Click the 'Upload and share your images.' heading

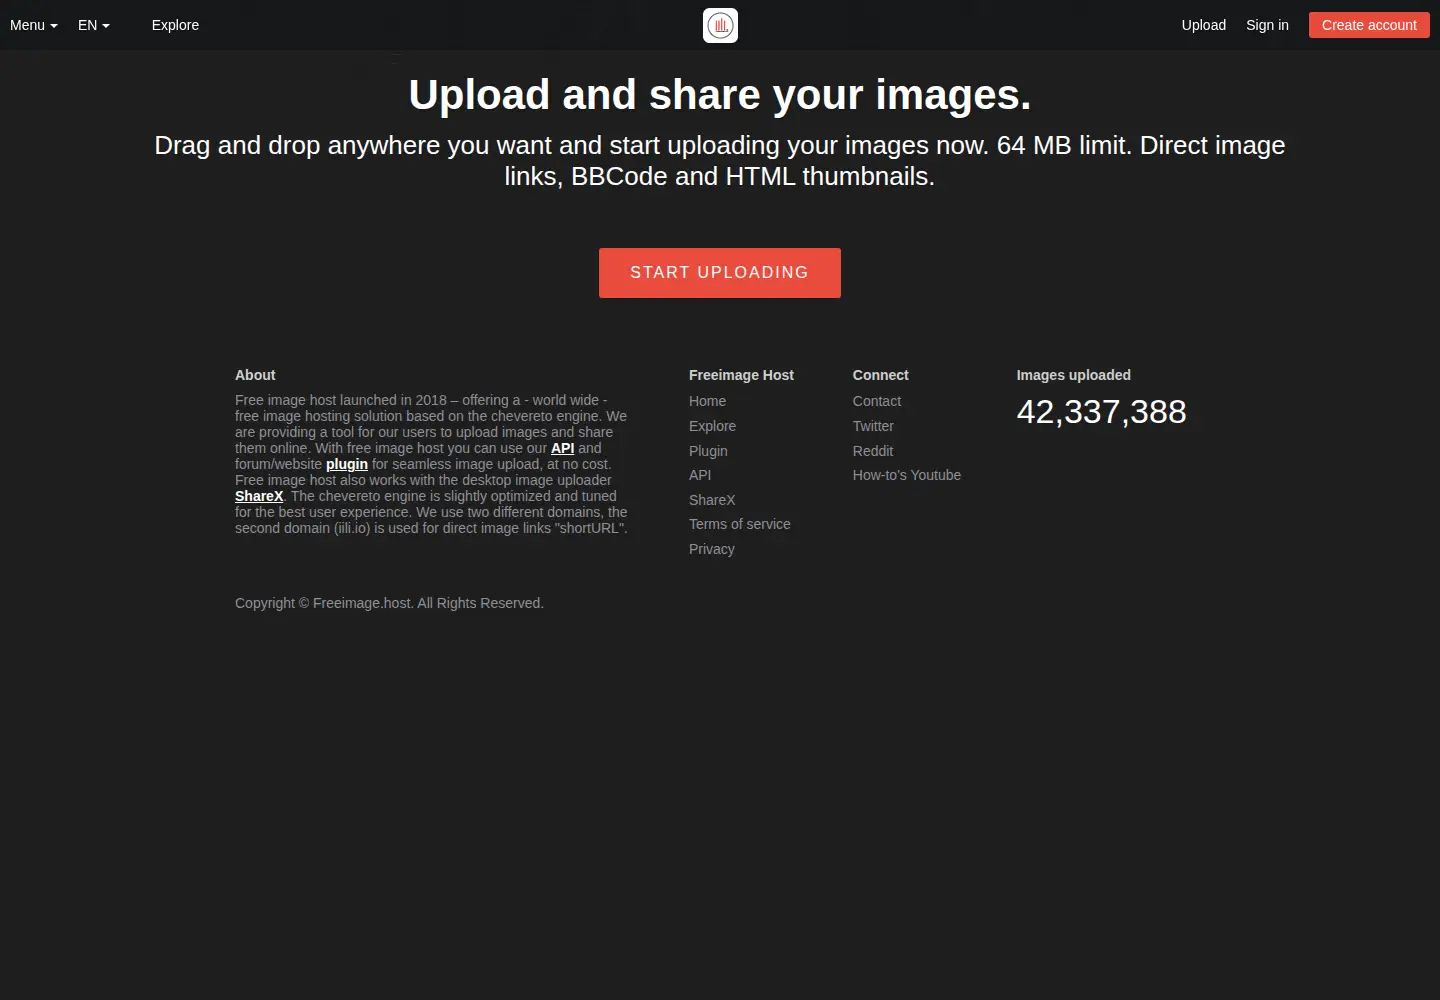coord(720,95)
